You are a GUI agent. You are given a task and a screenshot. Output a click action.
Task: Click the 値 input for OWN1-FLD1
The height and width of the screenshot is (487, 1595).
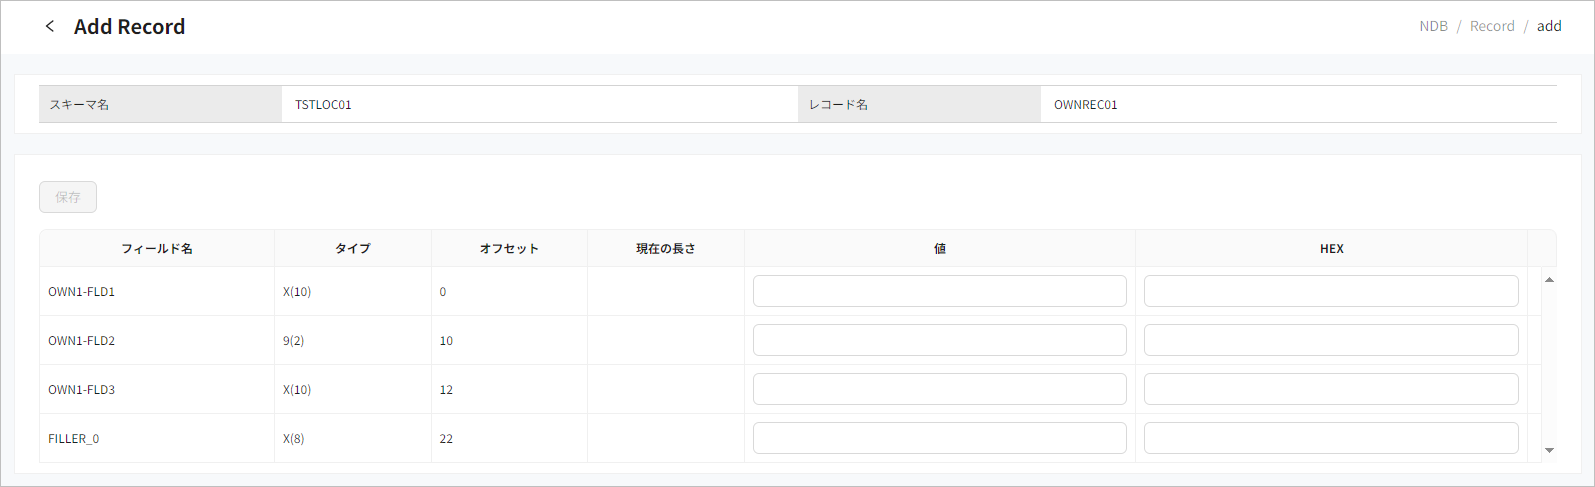(x=939, y=291)
